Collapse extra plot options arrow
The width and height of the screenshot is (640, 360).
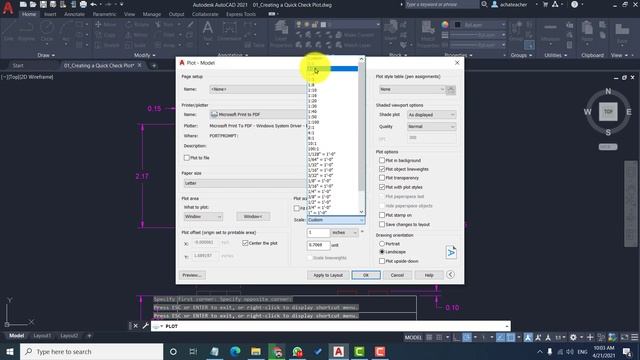point(450,275)
